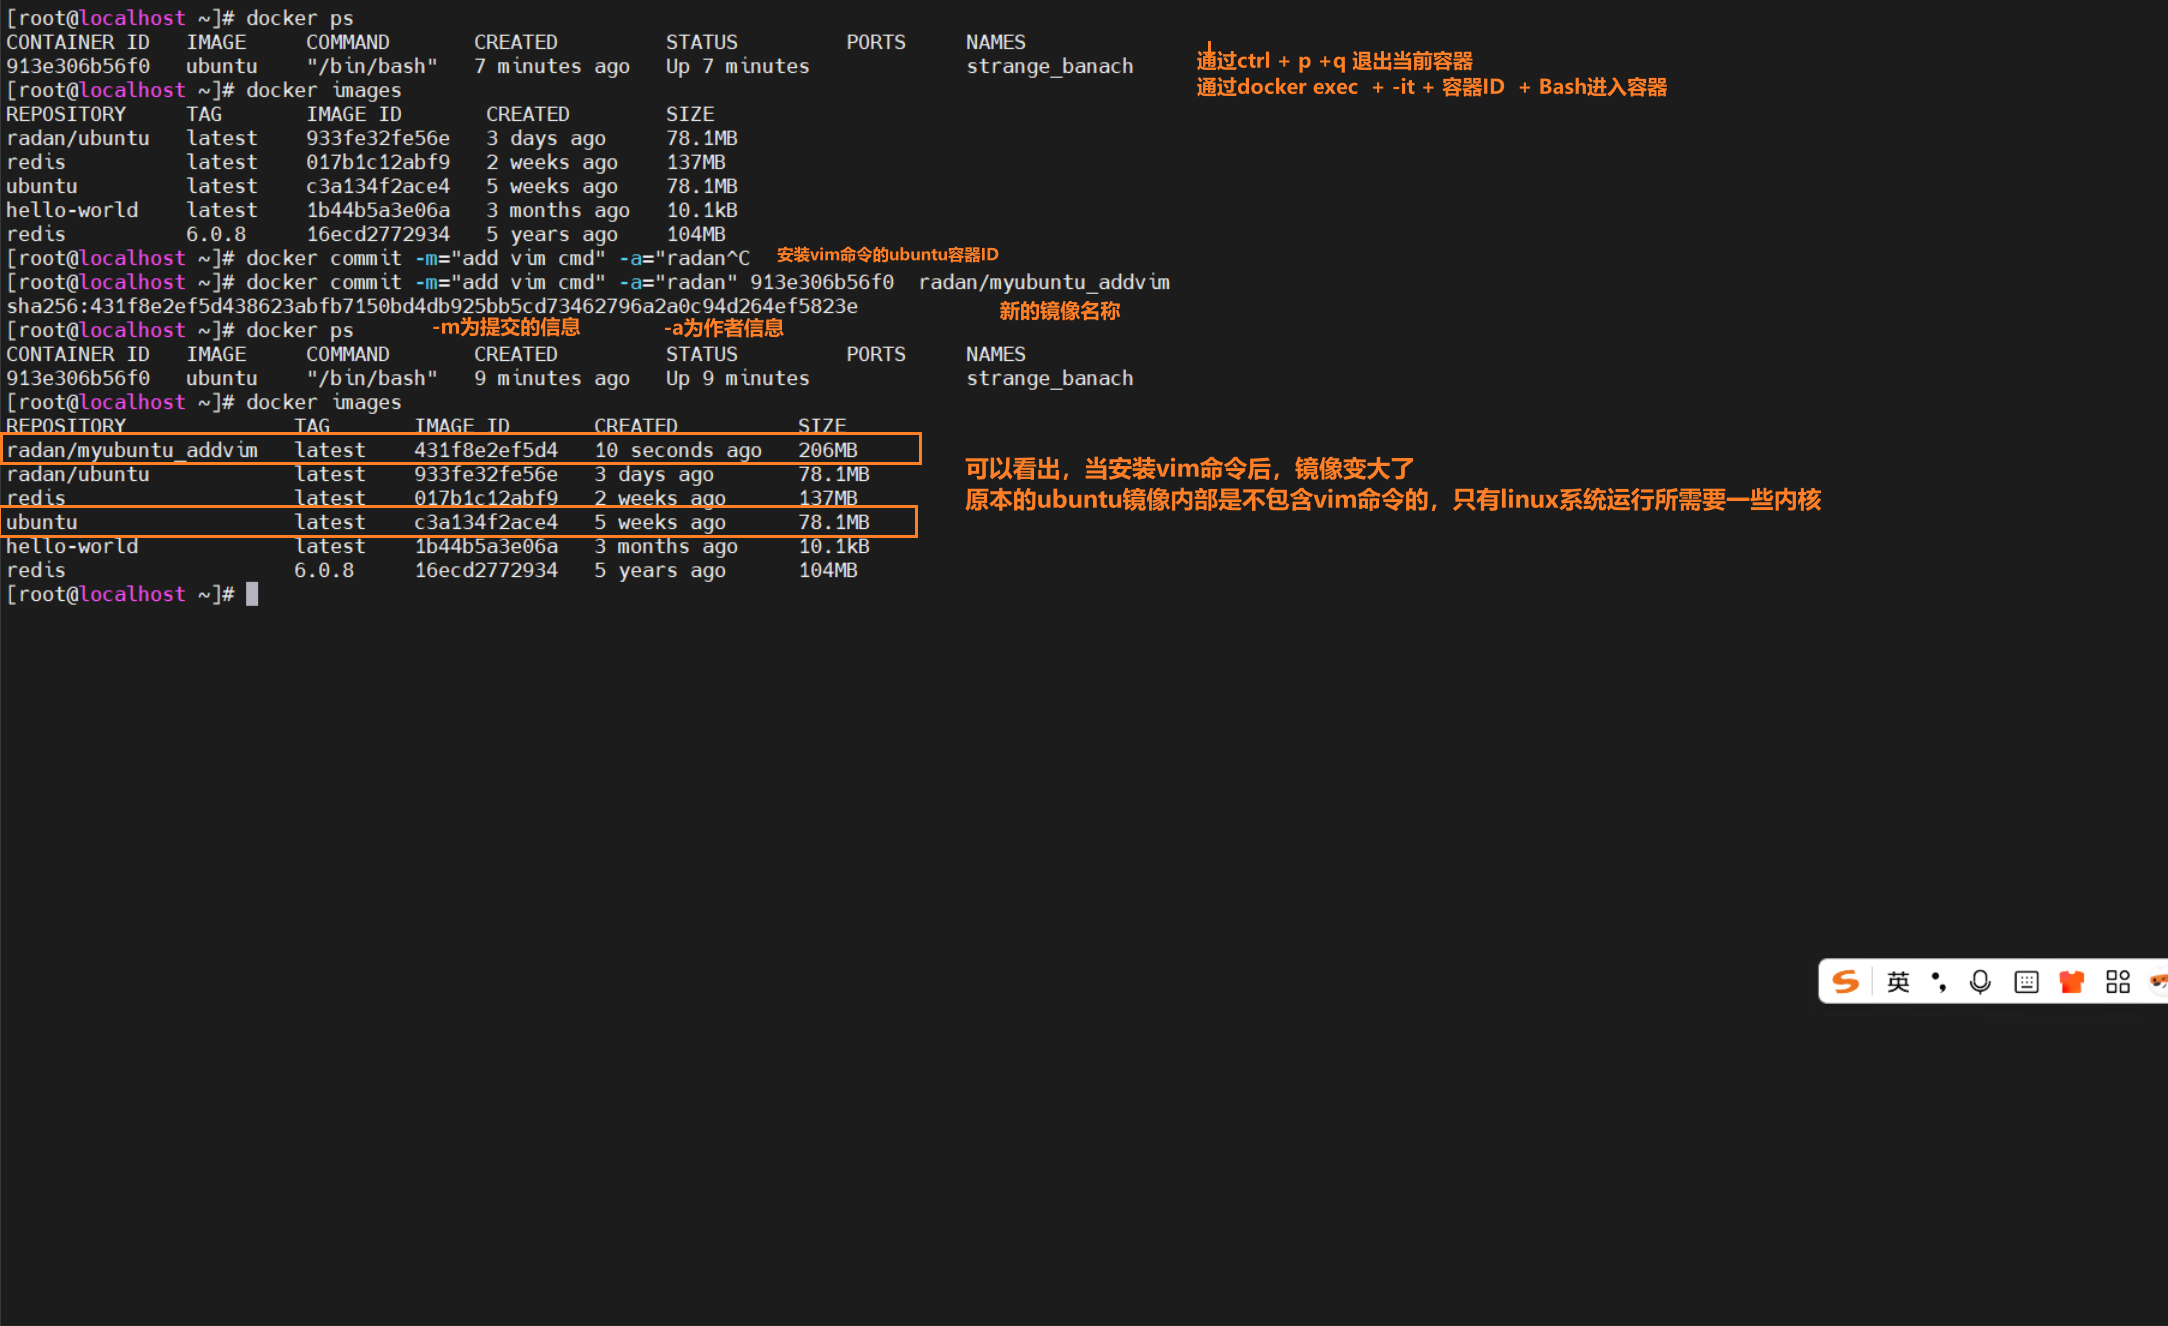Click the '-m为提交的信息' annotation
The image size is (2168, 1326).
[x=506, y=328]
